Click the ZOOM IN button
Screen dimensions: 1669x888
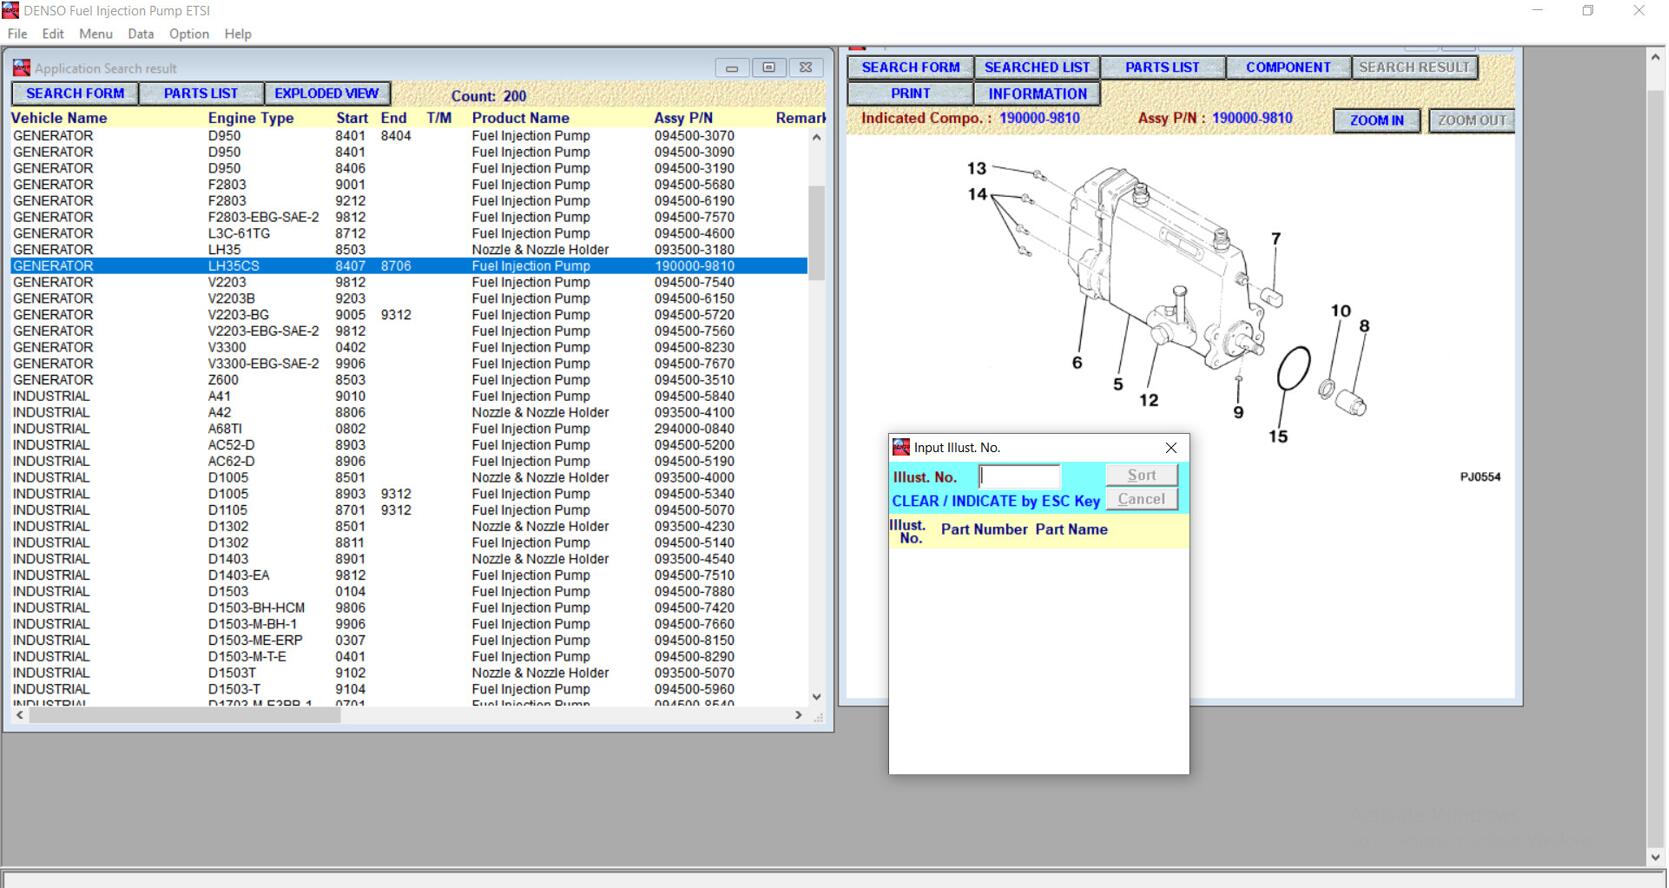click(1377, 120)
